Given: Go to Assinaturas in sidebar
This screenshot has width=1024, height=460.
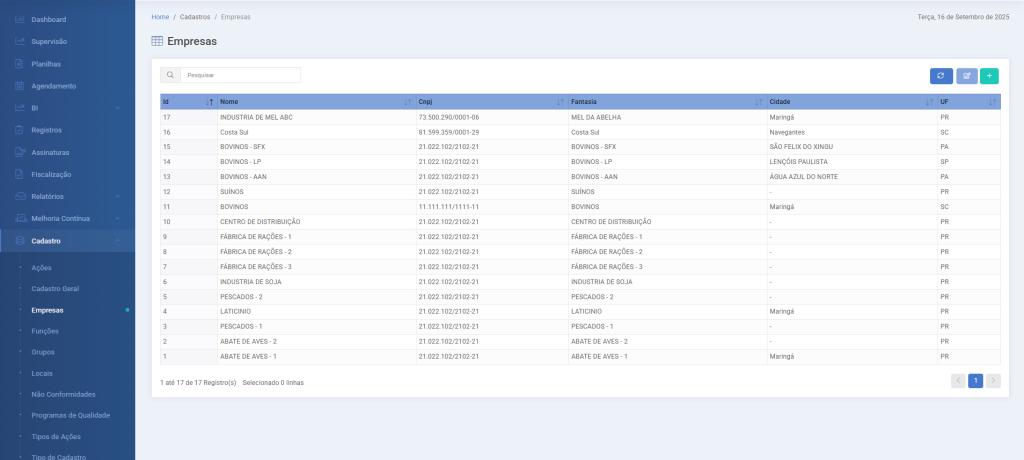Looking at the screenshot, I should click(50, 152).
